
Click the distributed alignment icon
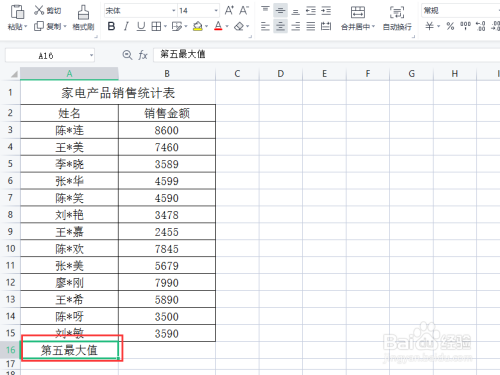(326, 26)
